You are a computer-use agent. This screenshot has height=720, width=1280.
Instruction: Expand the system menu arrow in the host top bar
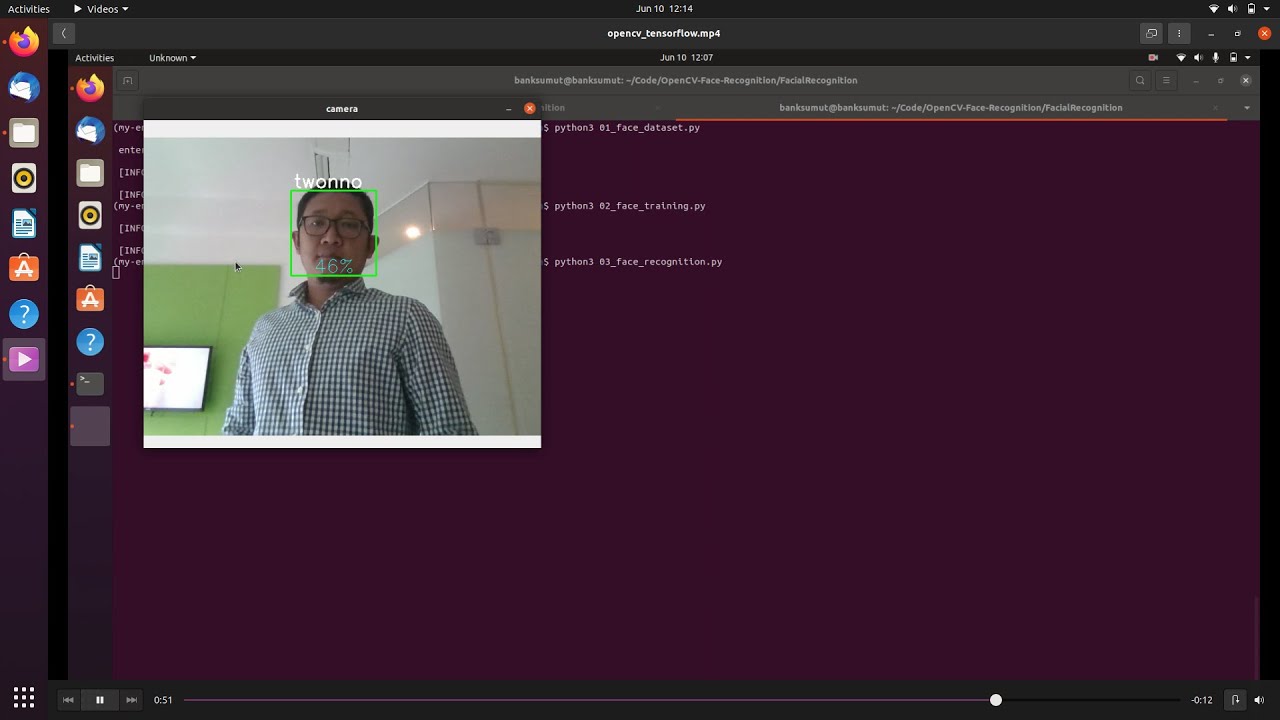(1267, 9)
